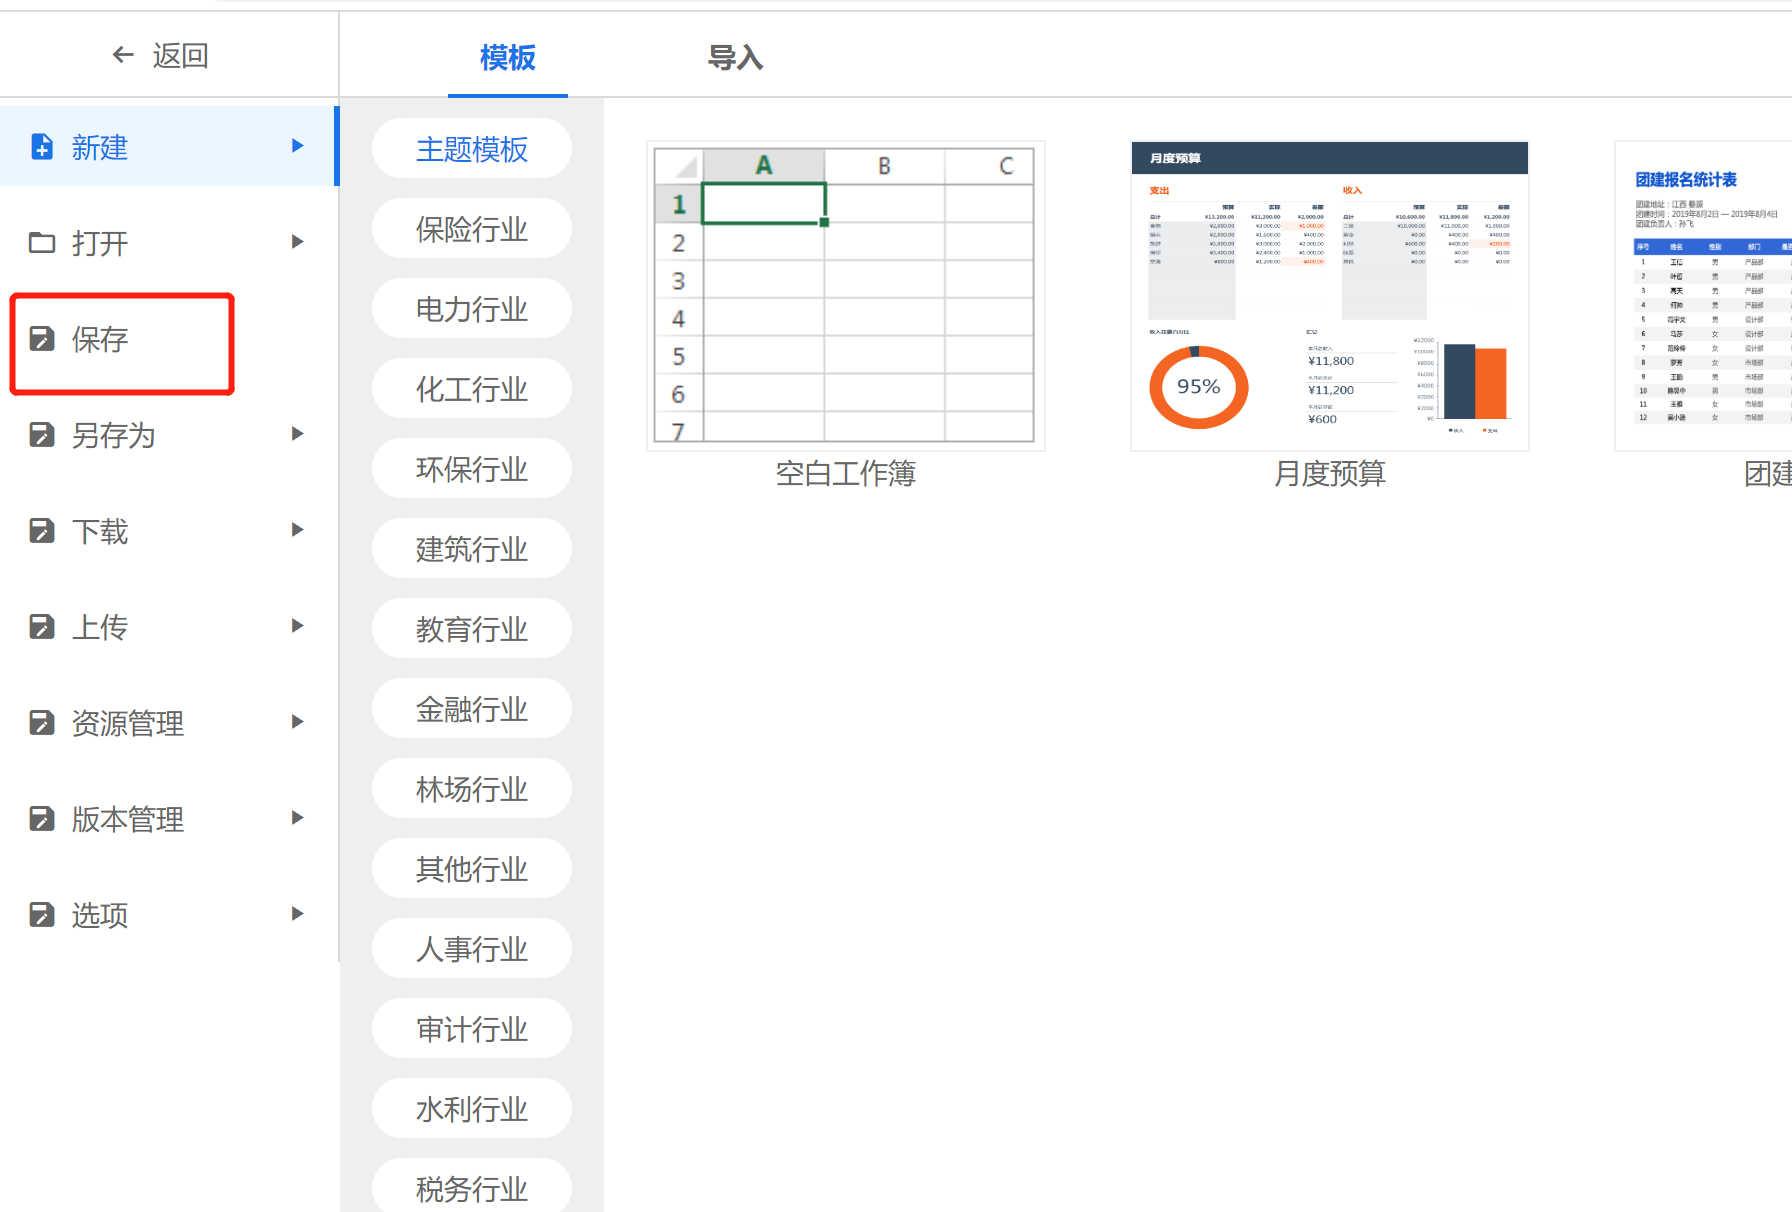Viewport: 1792px width, 1212px height.
Task: Click the 另存为 icon in sidebar
Action: pyautogui.click(x=42, y=435)
